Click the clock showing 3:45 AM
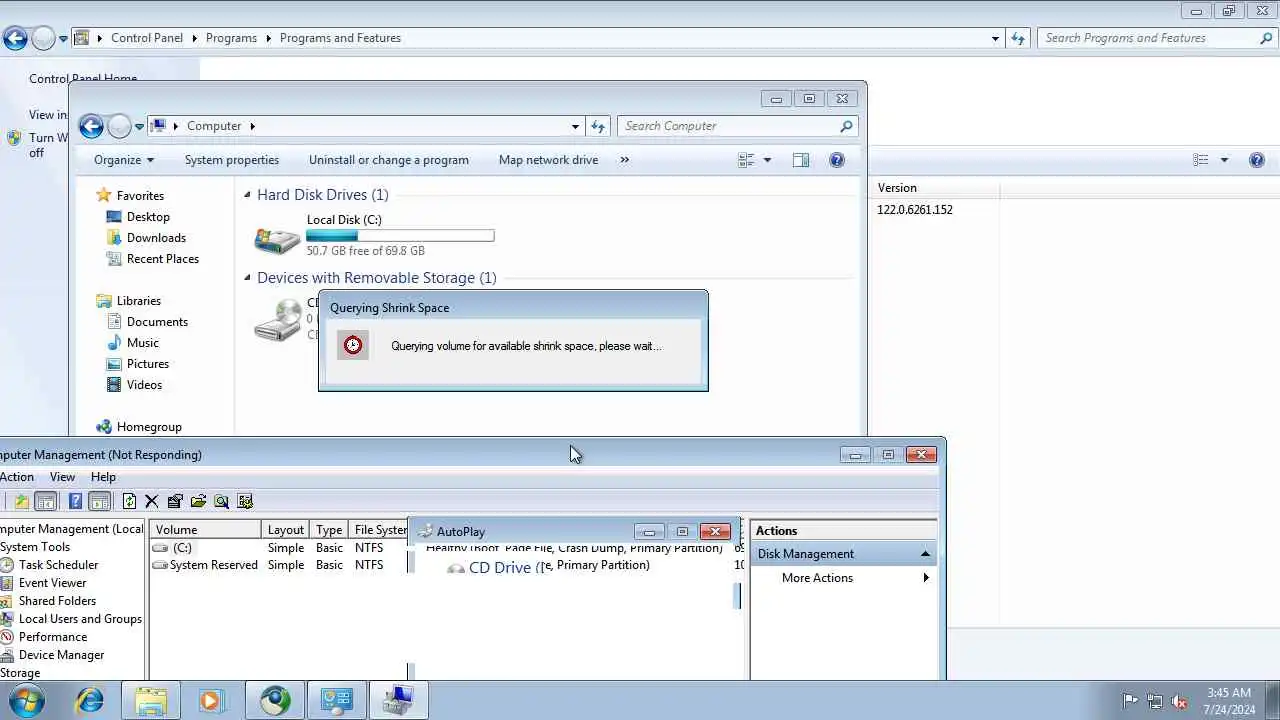The image size is (1280, 720). pos(1229,693)
